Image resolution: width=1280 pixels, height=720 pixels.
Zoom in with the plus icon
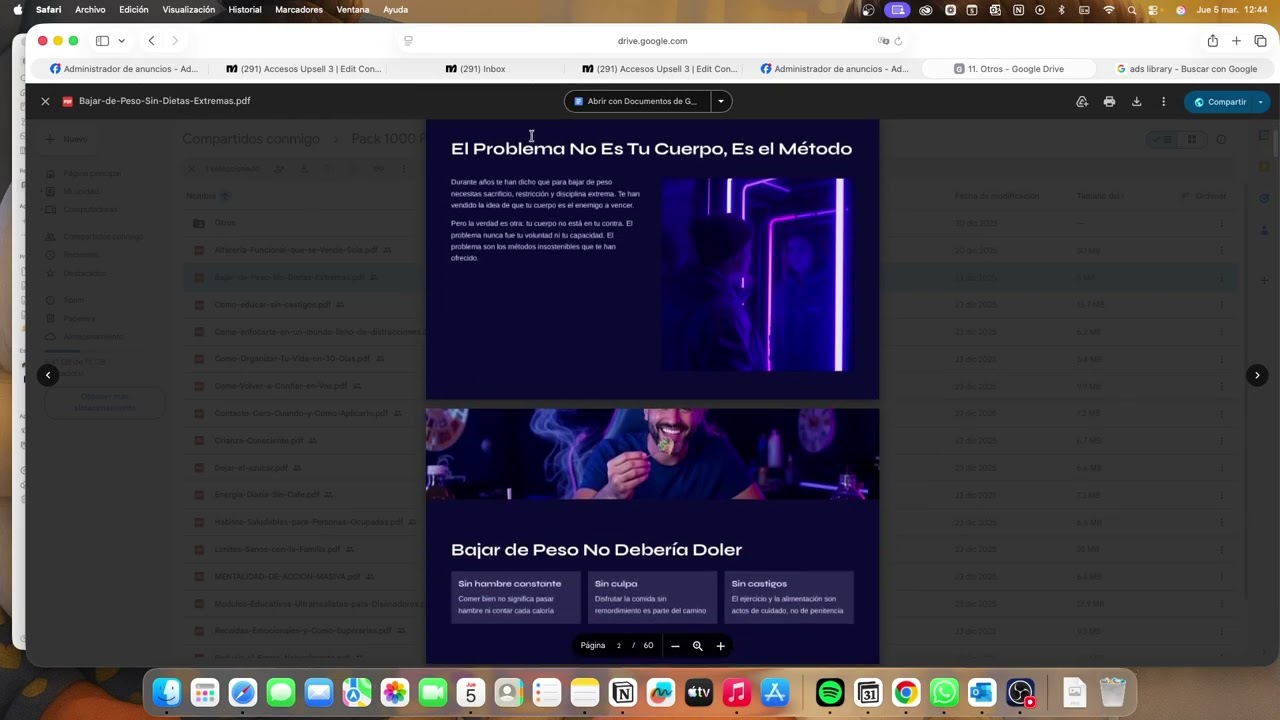coord(720,646)
